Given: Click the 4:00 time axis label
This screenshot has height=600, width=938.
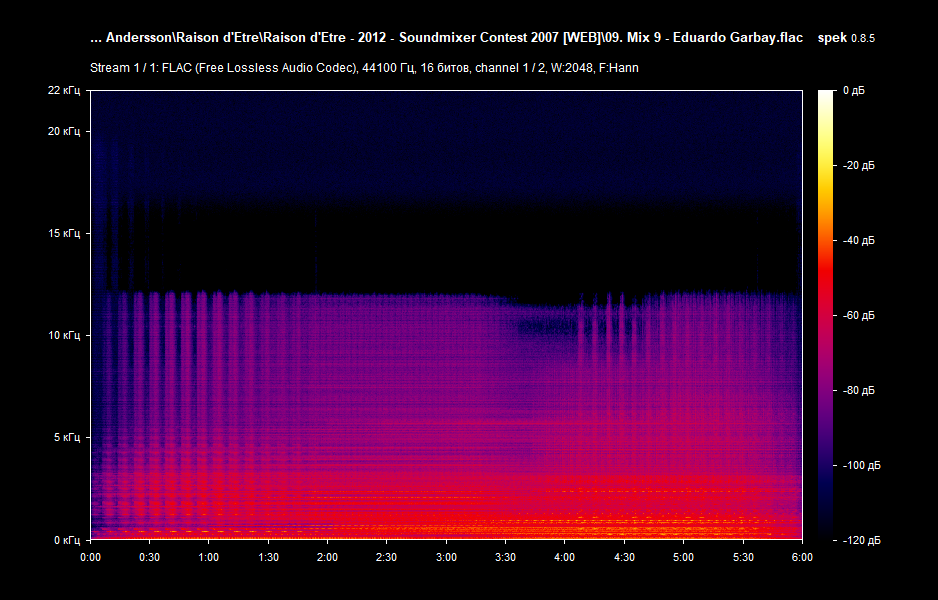Looking at the screenshot, I should tap(565, 558).
